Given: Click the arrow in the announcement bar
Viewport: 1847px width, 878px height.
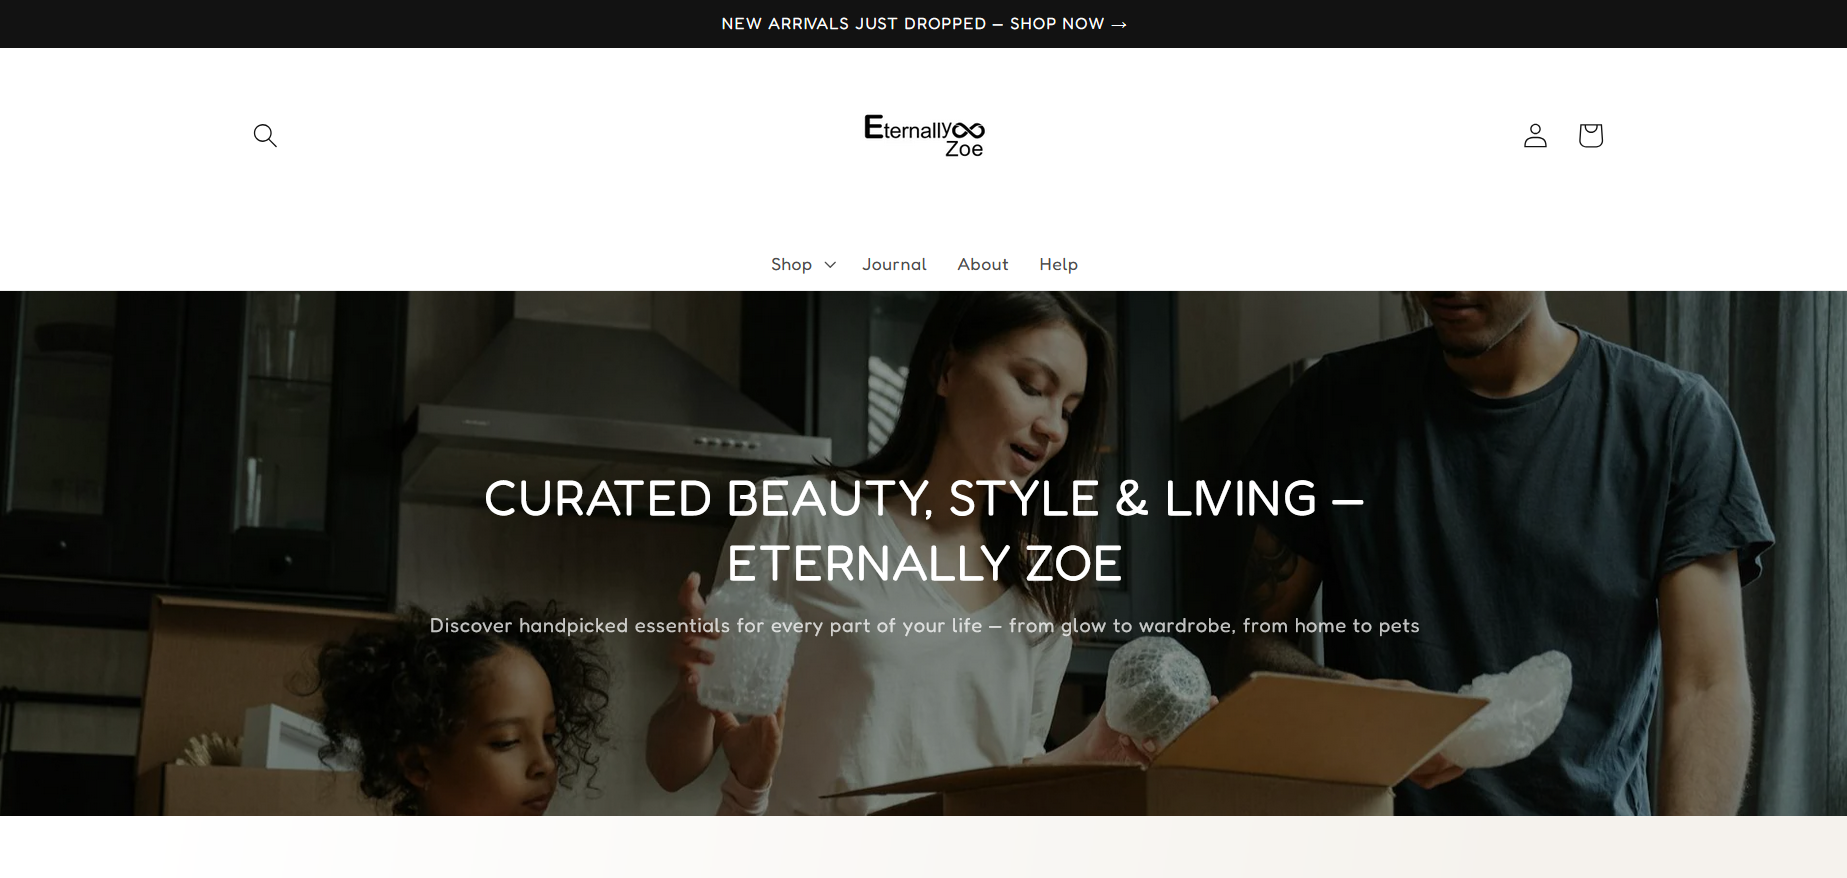Looking at the screenshot, I should tap(1119, 24).
